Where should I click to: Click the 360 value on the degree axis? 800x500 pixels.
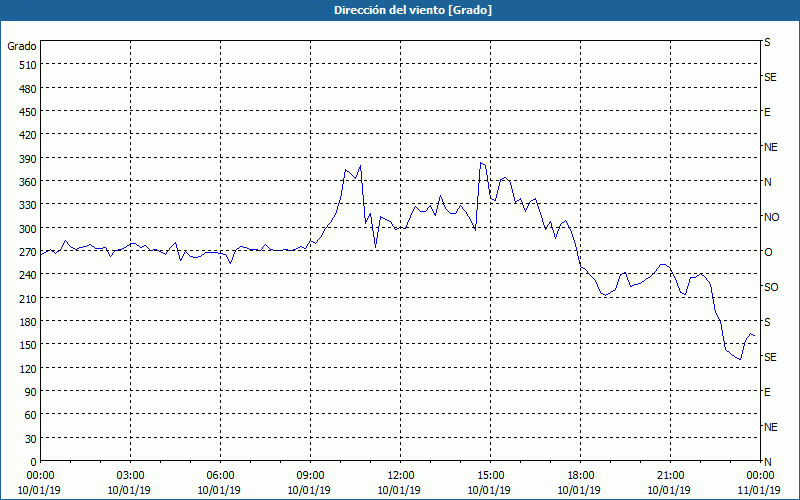pos(28,182)
